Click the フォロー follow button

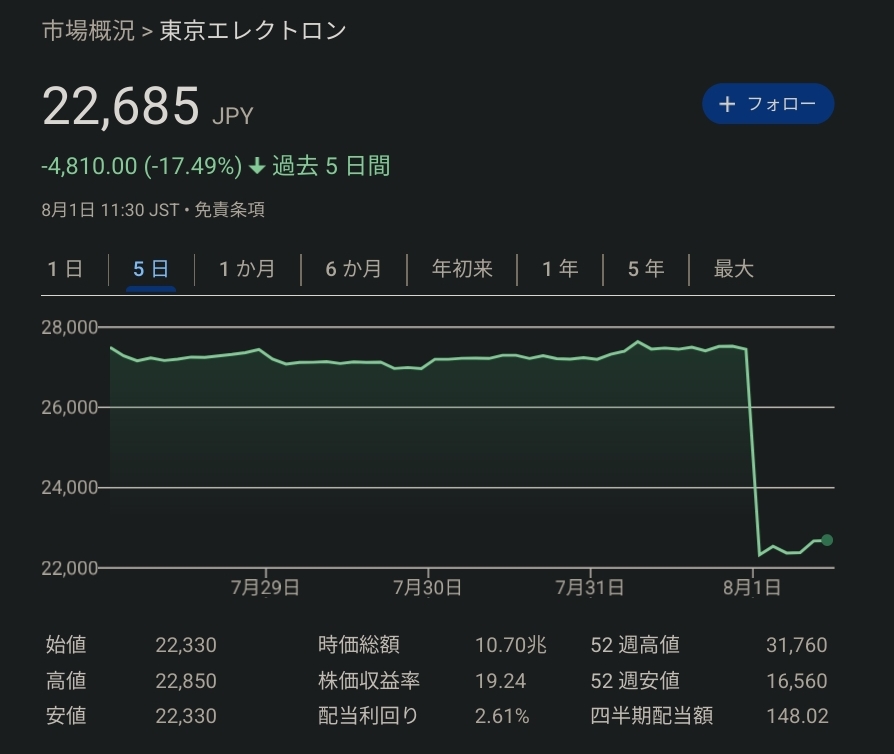point(768,104)
